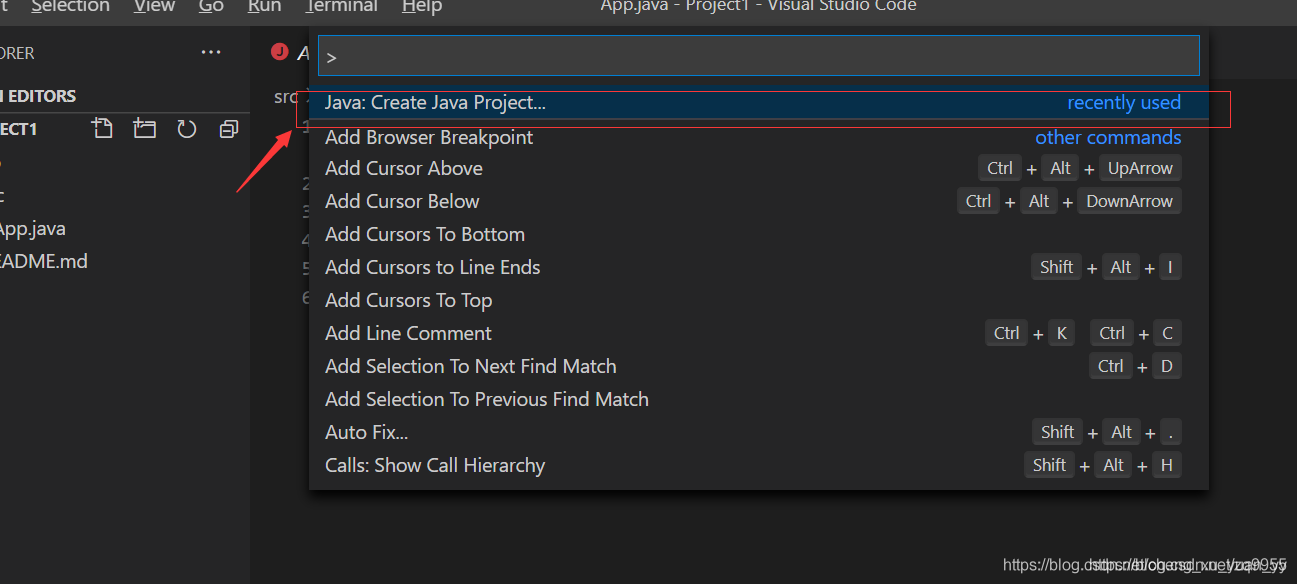Run Java: Create Java Project command
The height and width of the screenshot is (584, 1297).
[759, 103]
